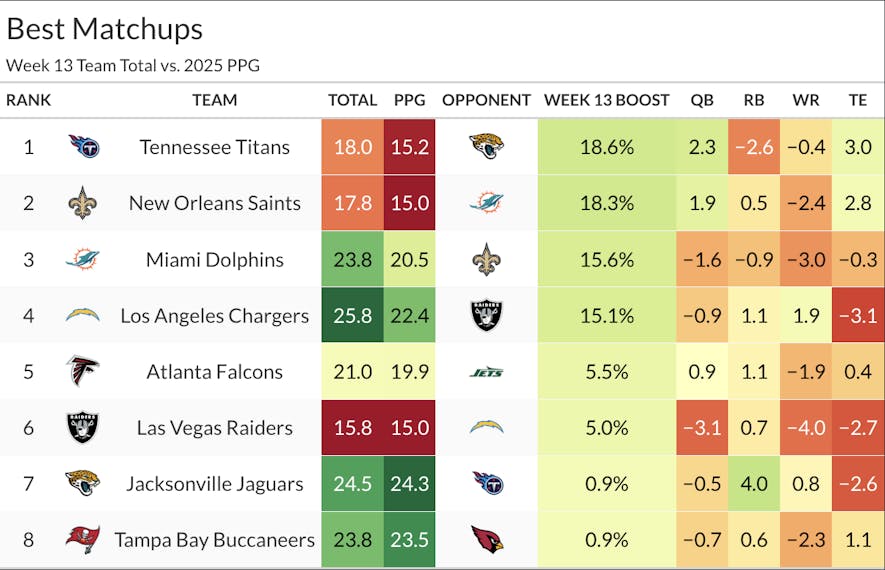885x570 pixels.
Task: Select the Jacksonville Jaguars team name
Action: (214, 484)
